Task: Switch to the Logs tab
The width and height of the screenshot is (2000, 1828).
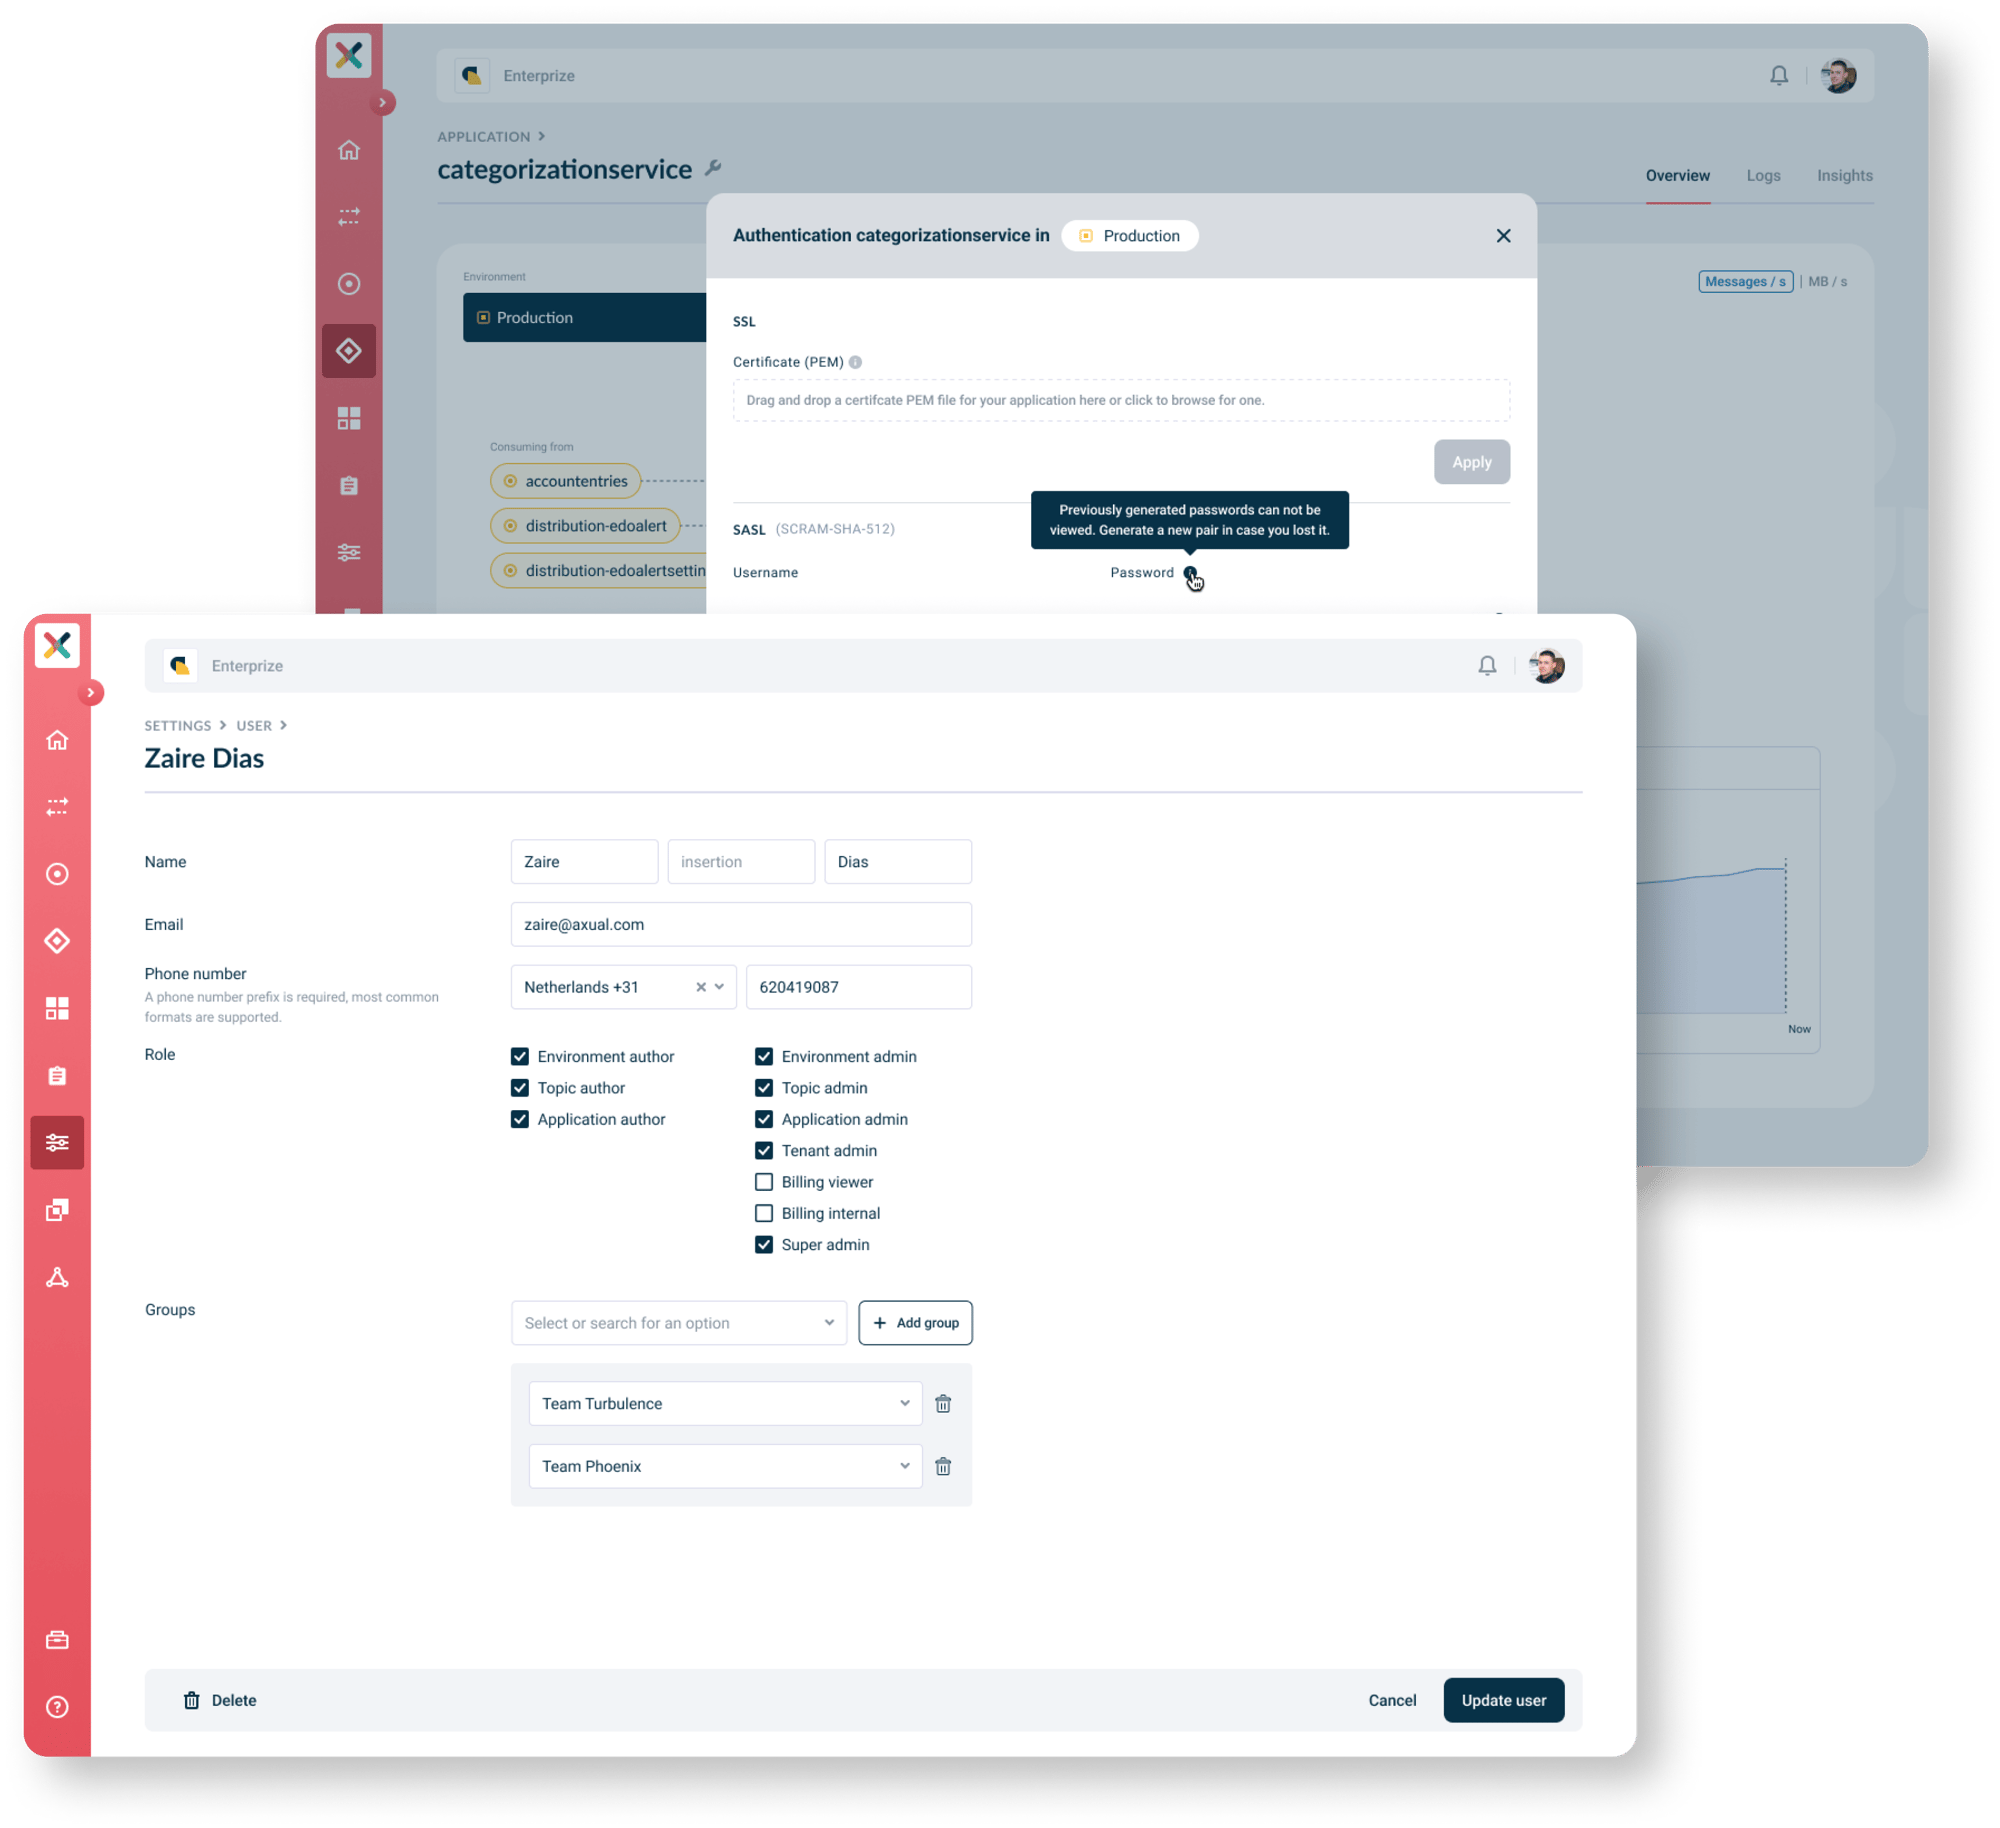Action: (1761, 174)
